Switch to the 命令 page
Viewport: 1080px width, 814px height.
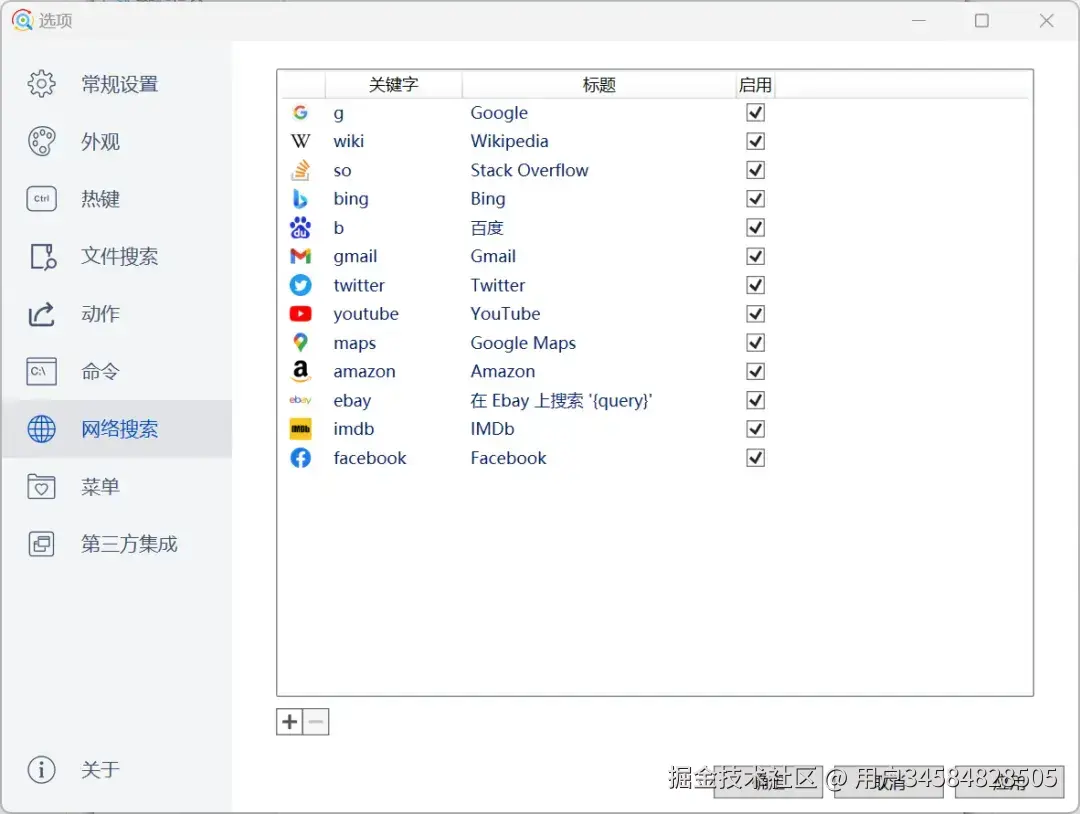[x=117, y=372]
